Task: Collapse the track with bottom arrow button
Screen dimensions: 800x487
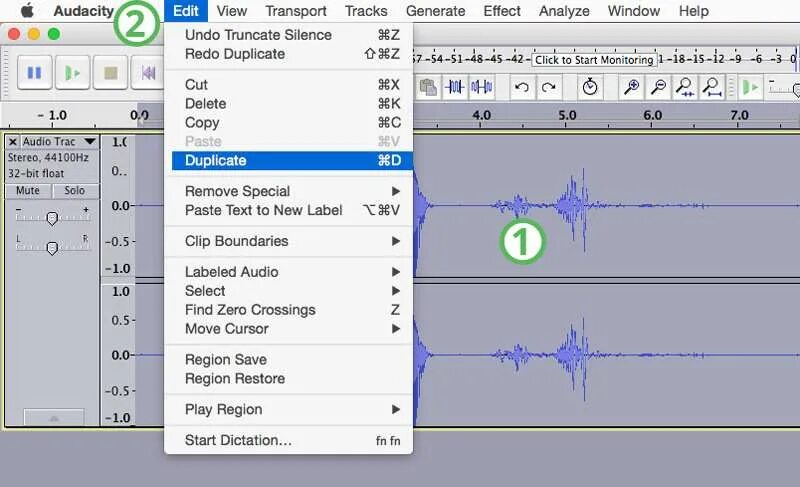Action: pos(54,418)
